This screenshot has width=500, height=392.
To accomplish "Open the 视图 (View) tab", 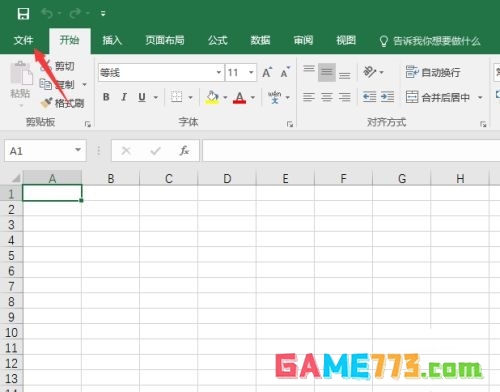I will (346, 41).
